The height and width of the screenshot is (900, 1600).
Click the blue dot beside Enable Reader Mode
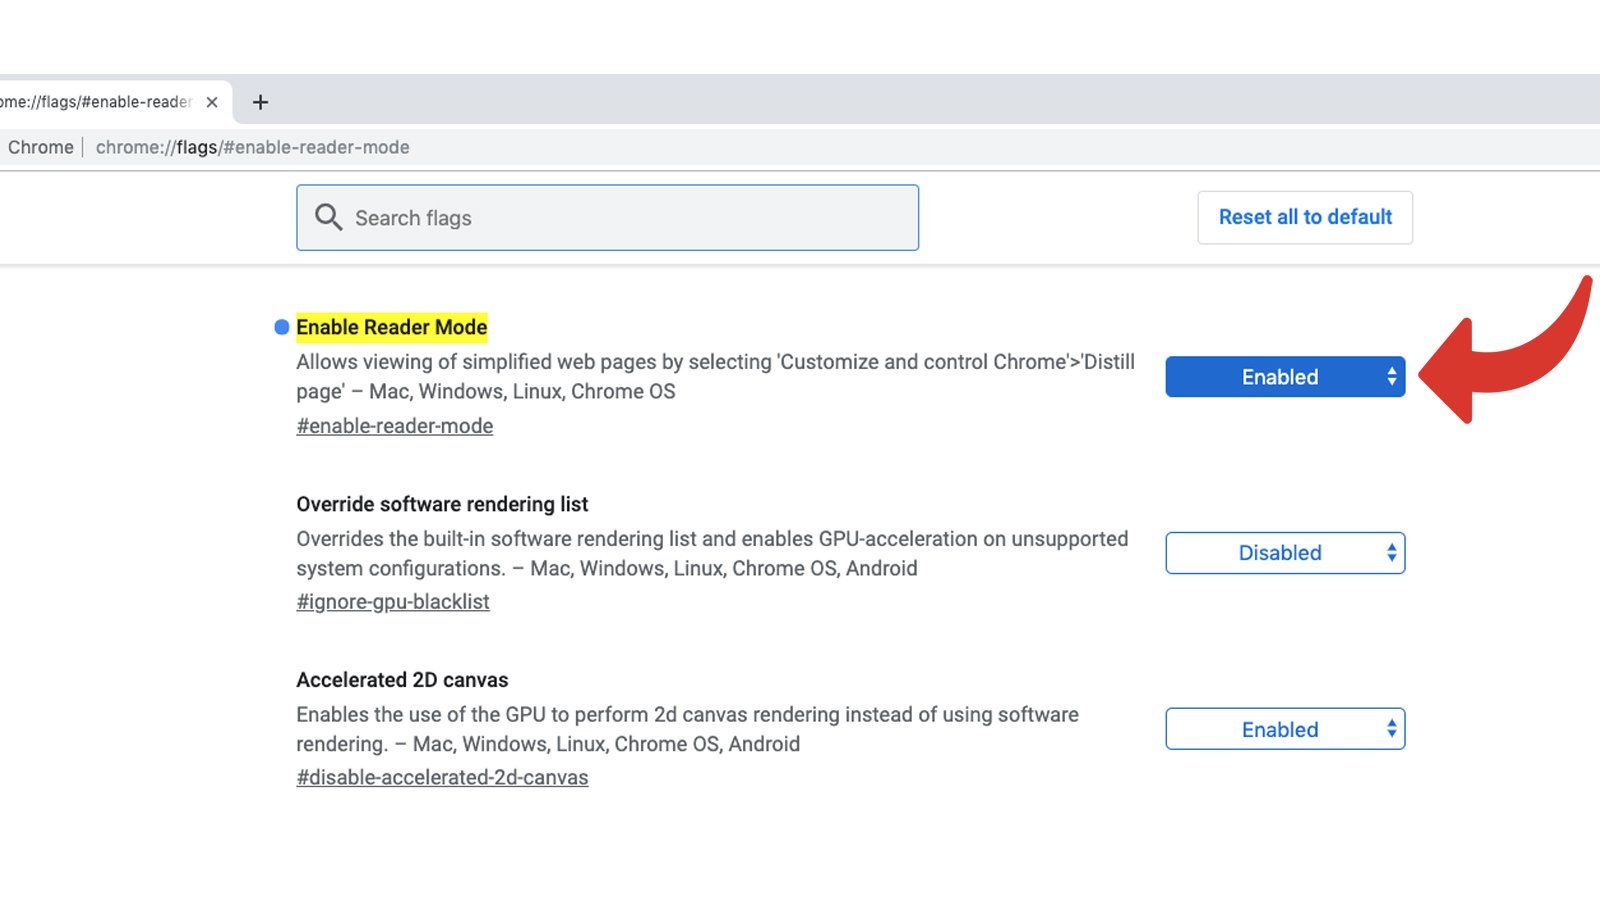pos(279,326)
